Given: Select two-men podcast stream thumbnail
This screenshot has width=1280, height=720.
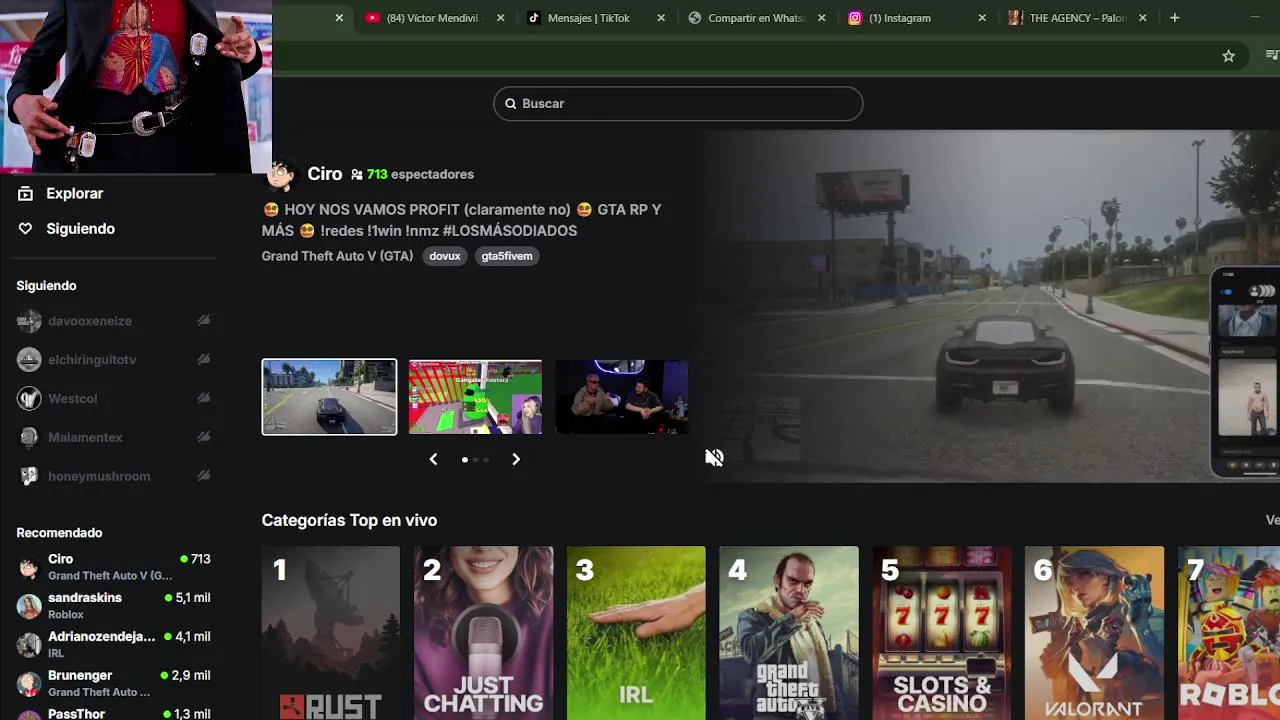Looking at the screenshot, I should pos(621,397).
